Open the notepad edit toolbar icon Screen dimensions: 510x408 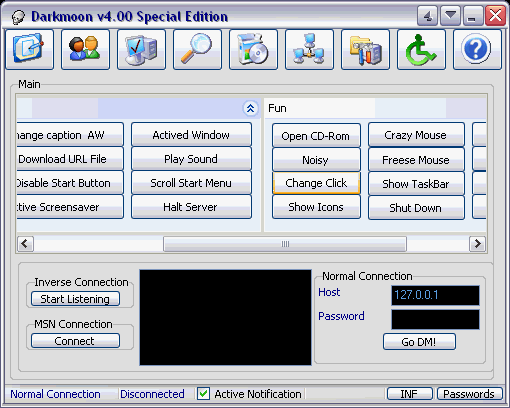29,49
